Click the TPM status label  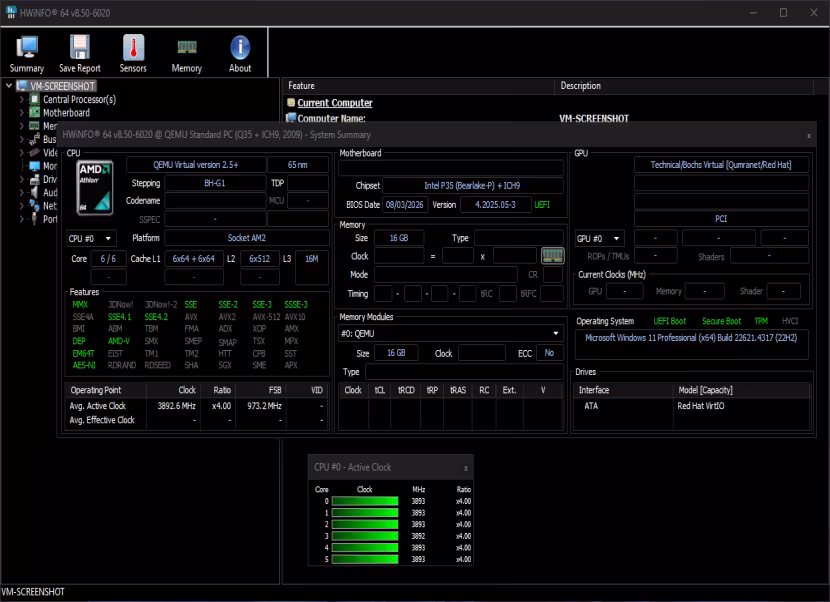tap(761, 321)
